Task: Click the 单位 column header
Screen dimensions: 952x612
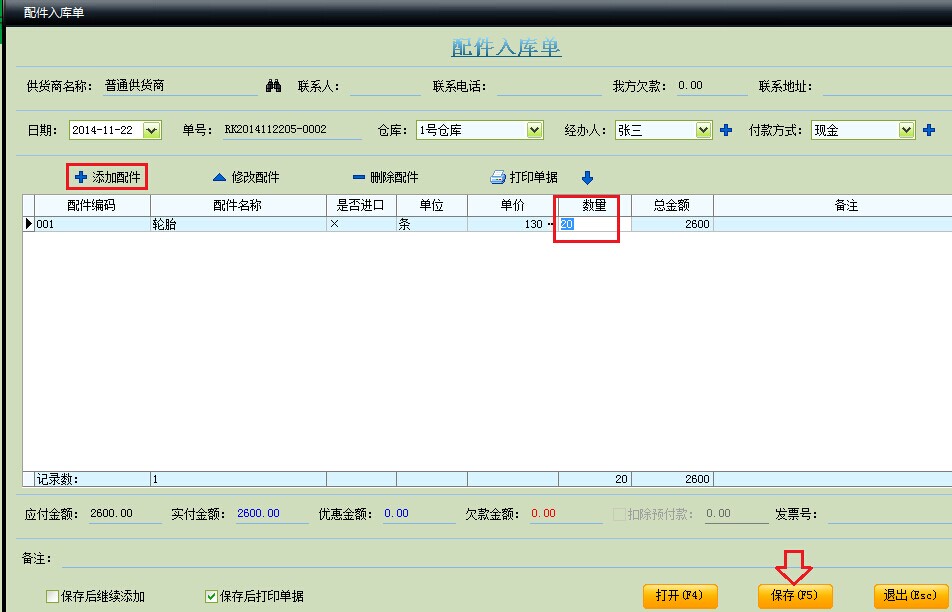Action: tap(432, 205)
